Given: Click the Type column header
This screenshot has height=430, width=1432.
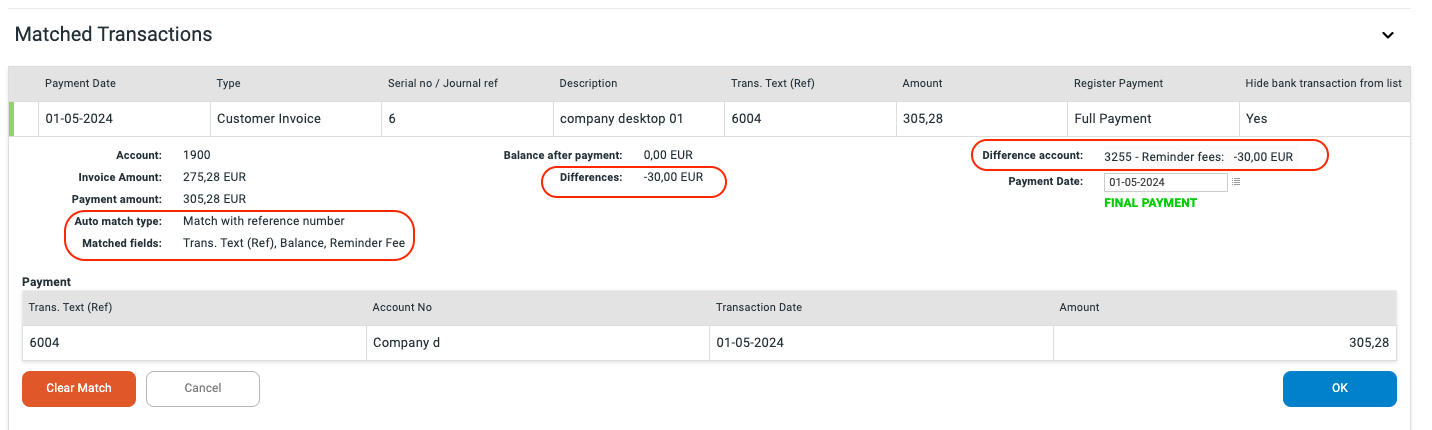Looking at the screenshot, I should coord(229,83).
